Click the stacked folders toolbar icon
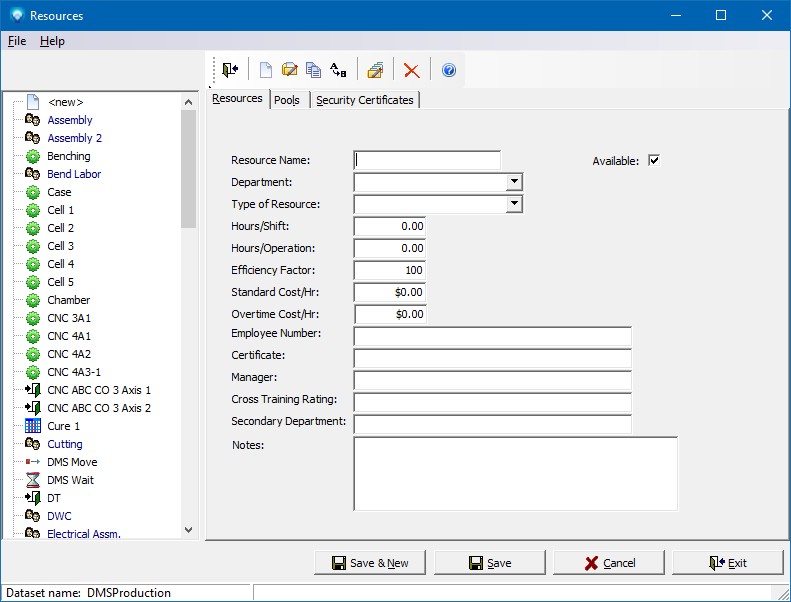 coord(375,70)
